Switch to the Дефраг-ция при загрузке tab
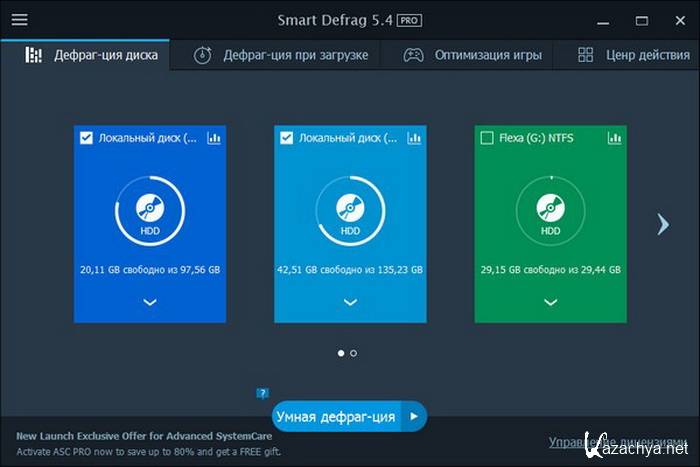This screenshot has height=467, width=700. (282, 56)
